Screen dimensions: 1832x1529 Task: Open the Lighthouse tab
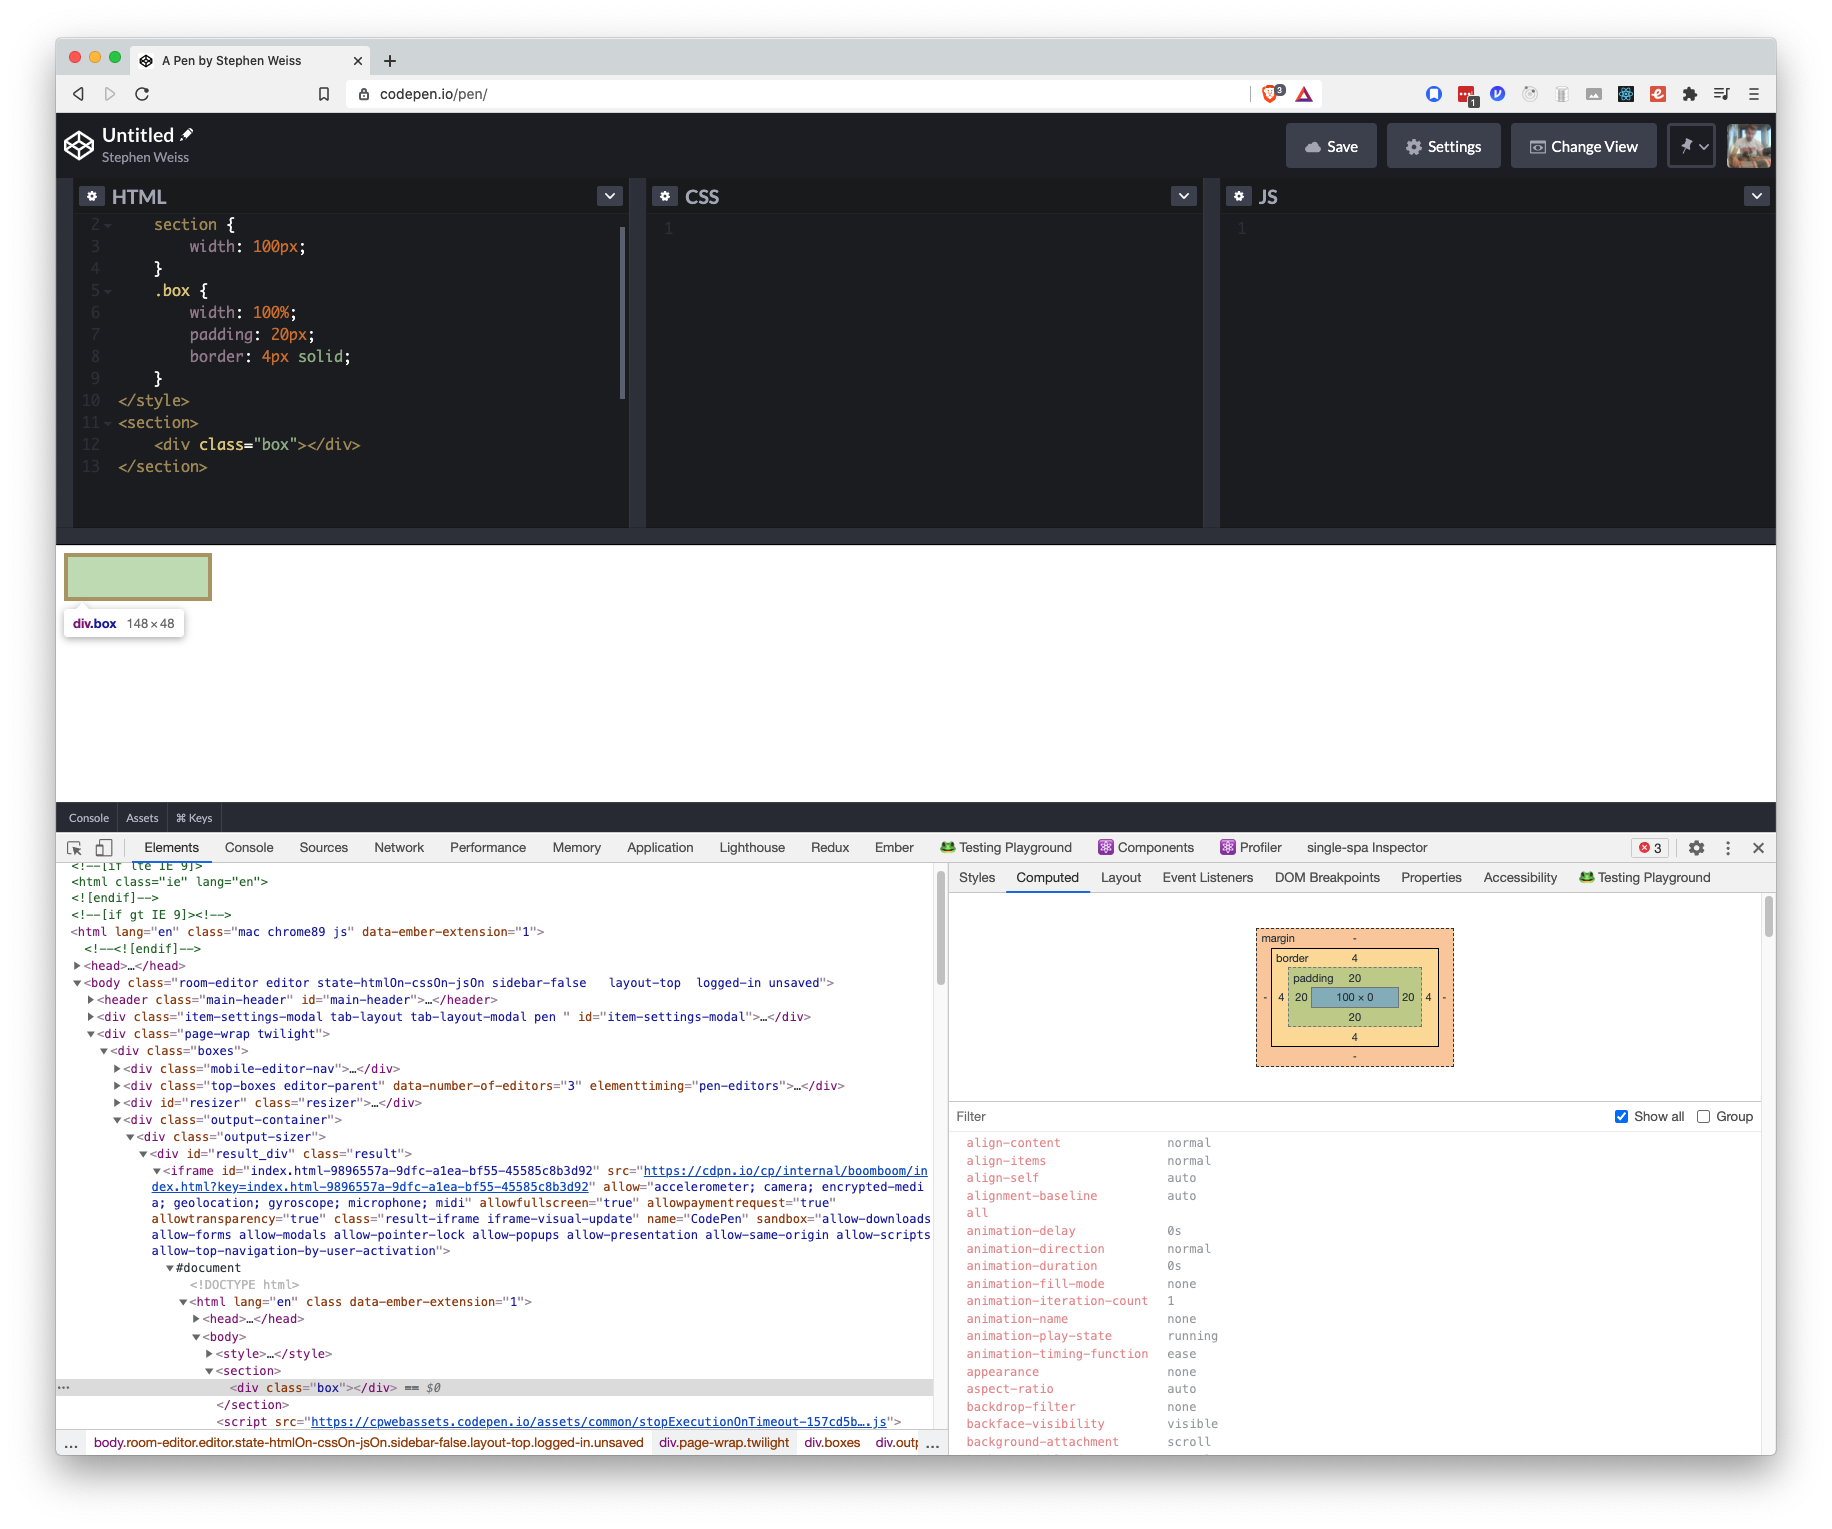(752, 848)
